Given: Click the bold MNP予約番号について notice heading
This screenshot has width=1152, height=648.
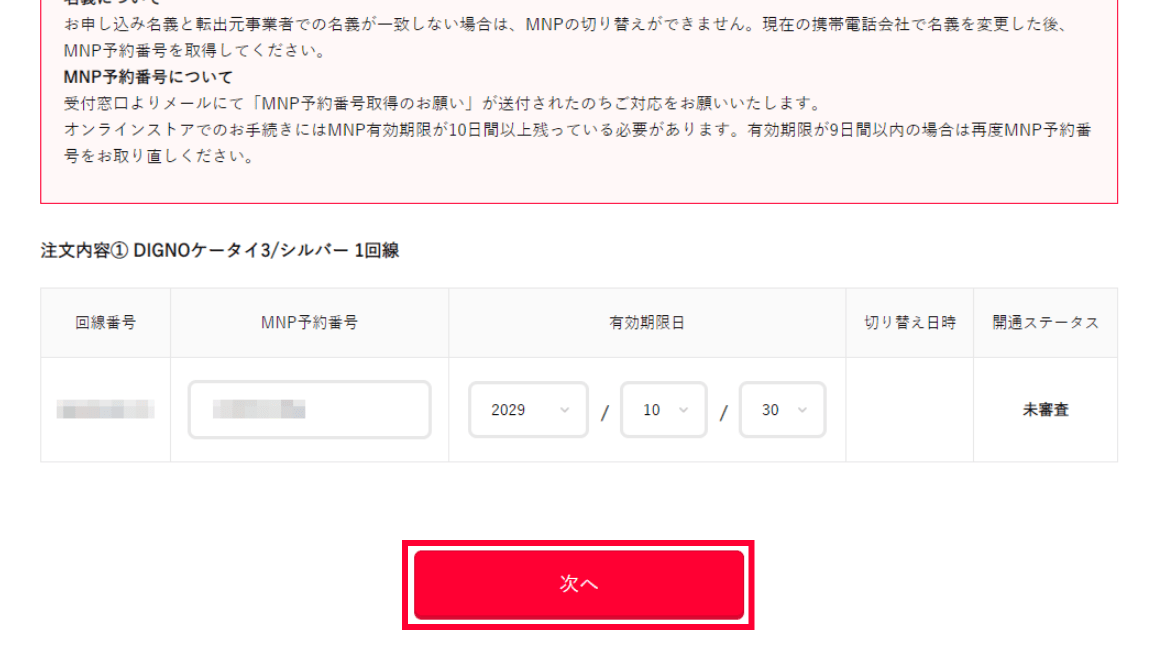Looking at the screenshot, I should [x=147, y=77].
